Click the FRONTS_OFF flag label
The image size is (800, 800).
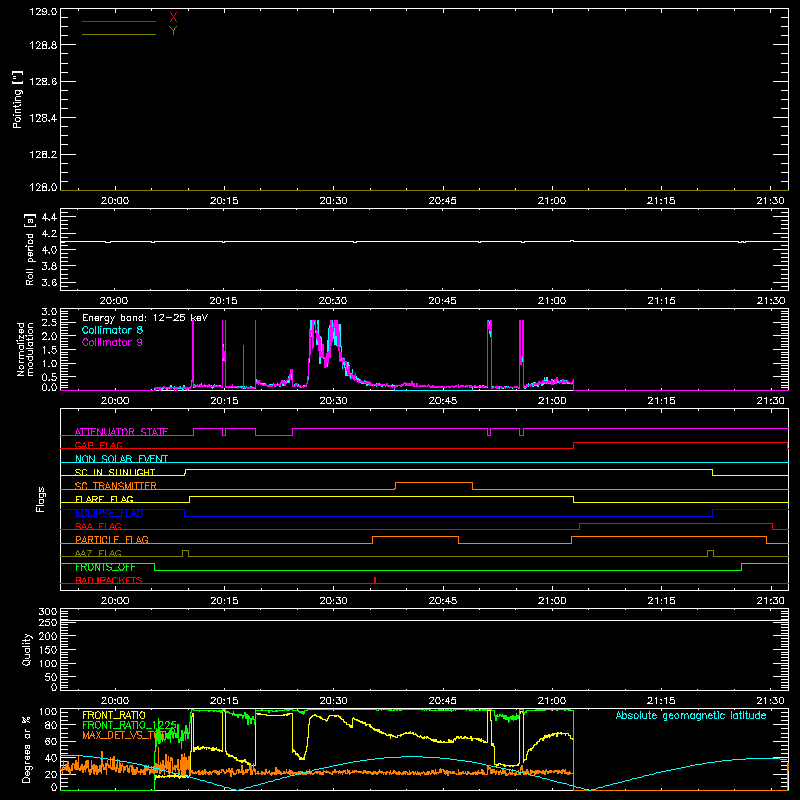pos(105,567)
